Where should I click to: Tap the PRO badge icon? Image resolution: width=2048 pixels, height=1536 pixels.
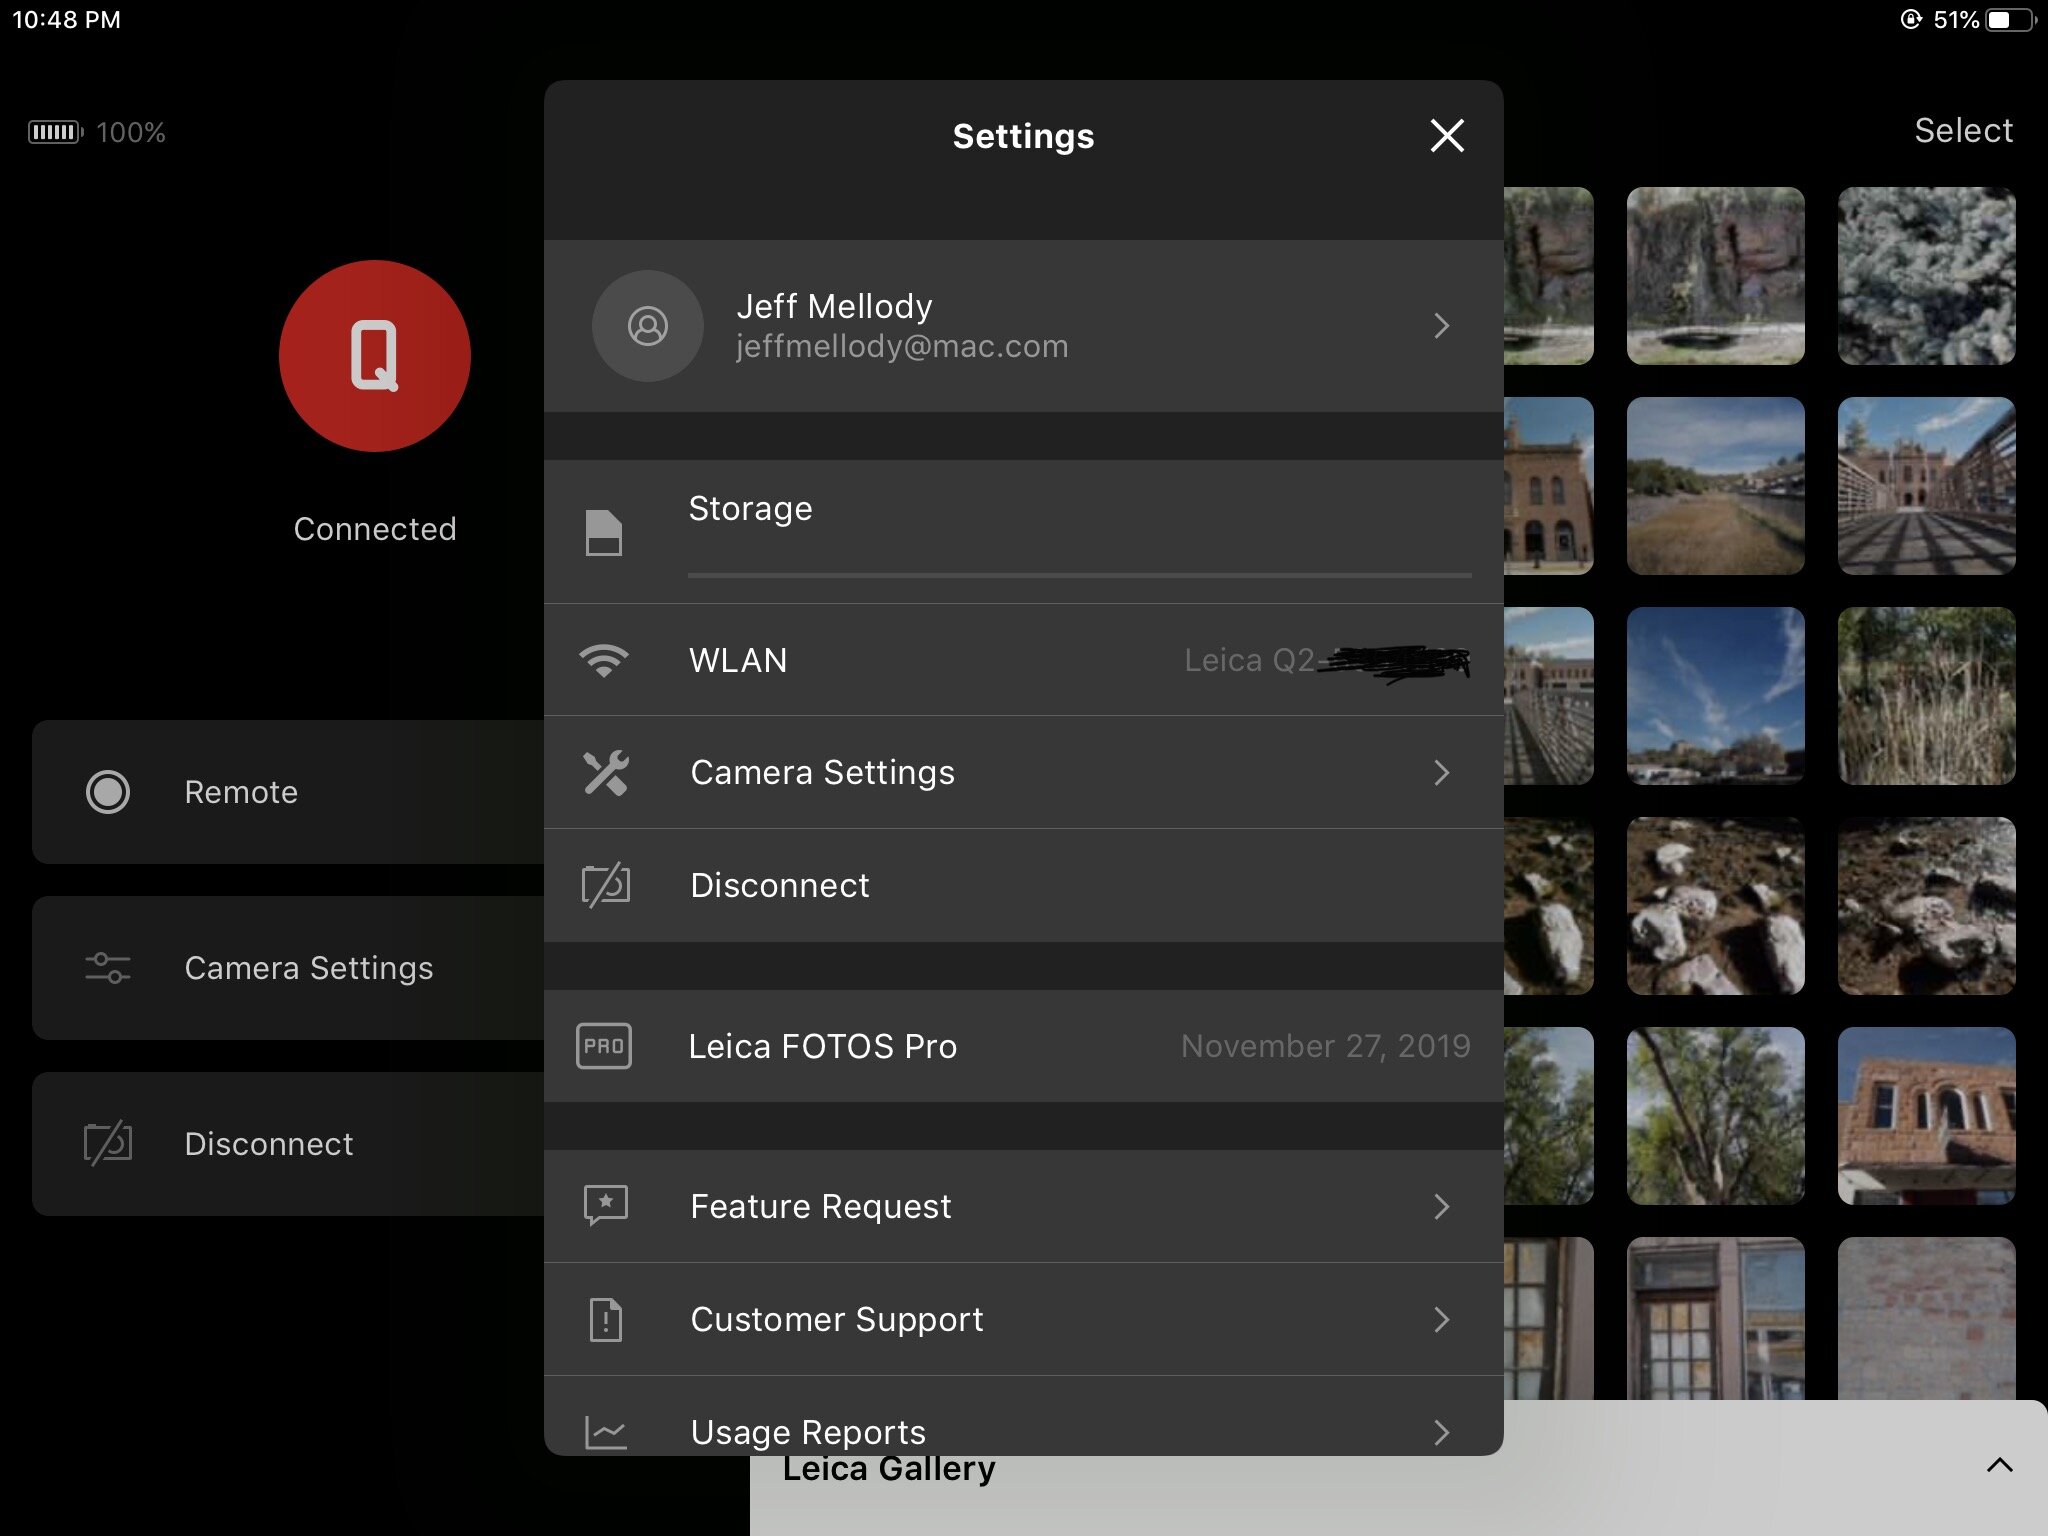pos(604,1046)
